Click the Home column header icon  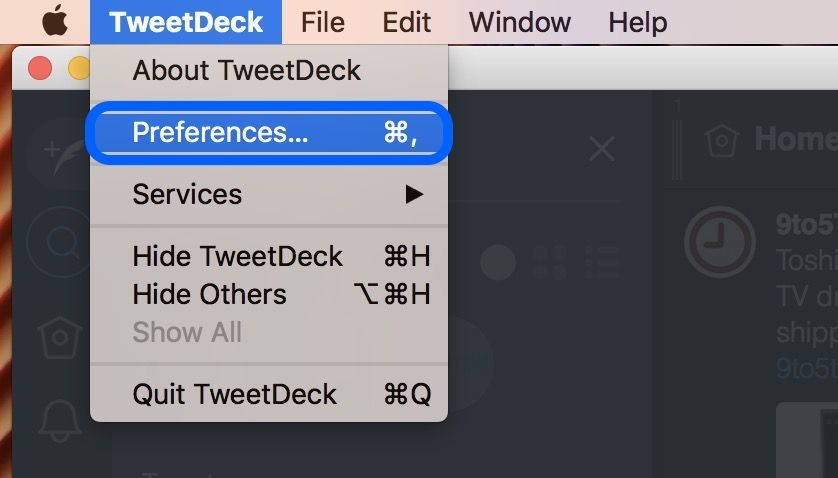[x=721, y=140]
